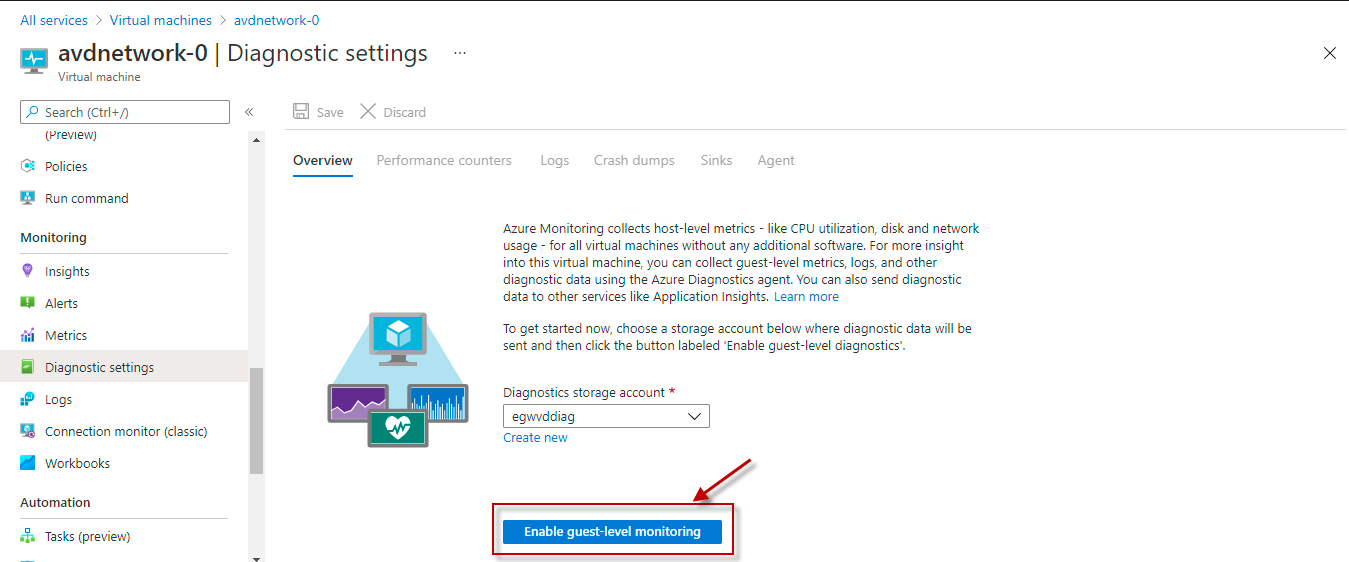Click the (Preview) item at sidebar top
This screenshot has height=562, width=1349.
tap(71, 135)
